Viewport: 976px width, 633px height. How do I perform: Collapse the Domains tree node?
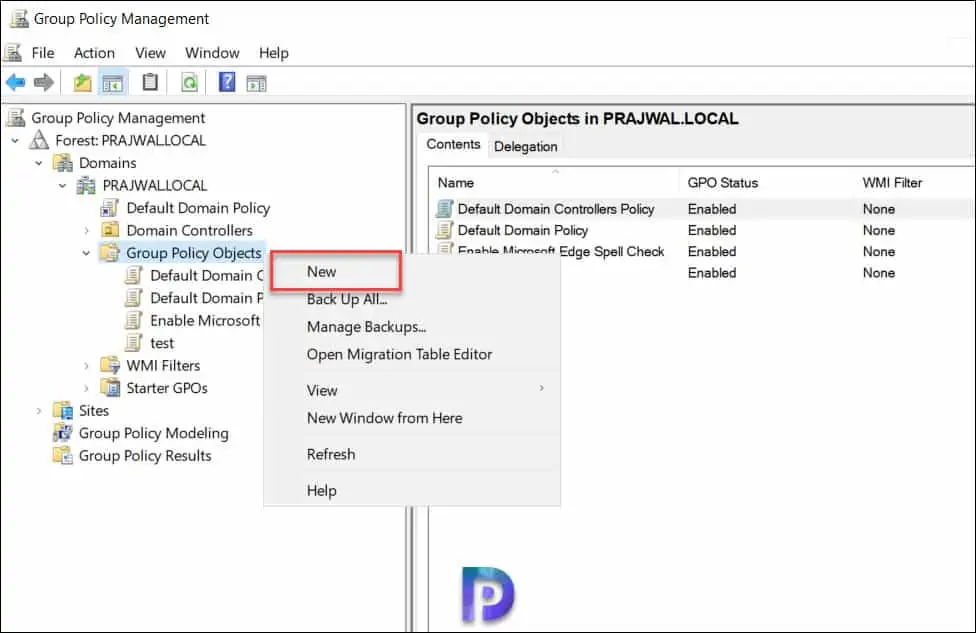click(x=39, y=163)
